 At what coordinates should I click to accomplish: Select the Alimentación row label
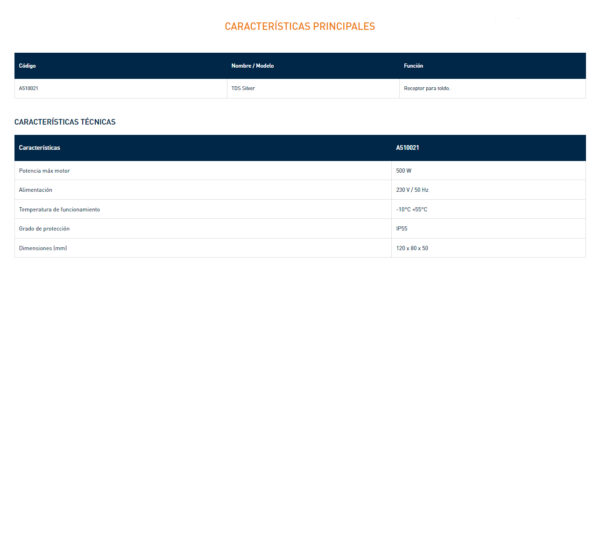pyautogui.click(x=36, y=190)
